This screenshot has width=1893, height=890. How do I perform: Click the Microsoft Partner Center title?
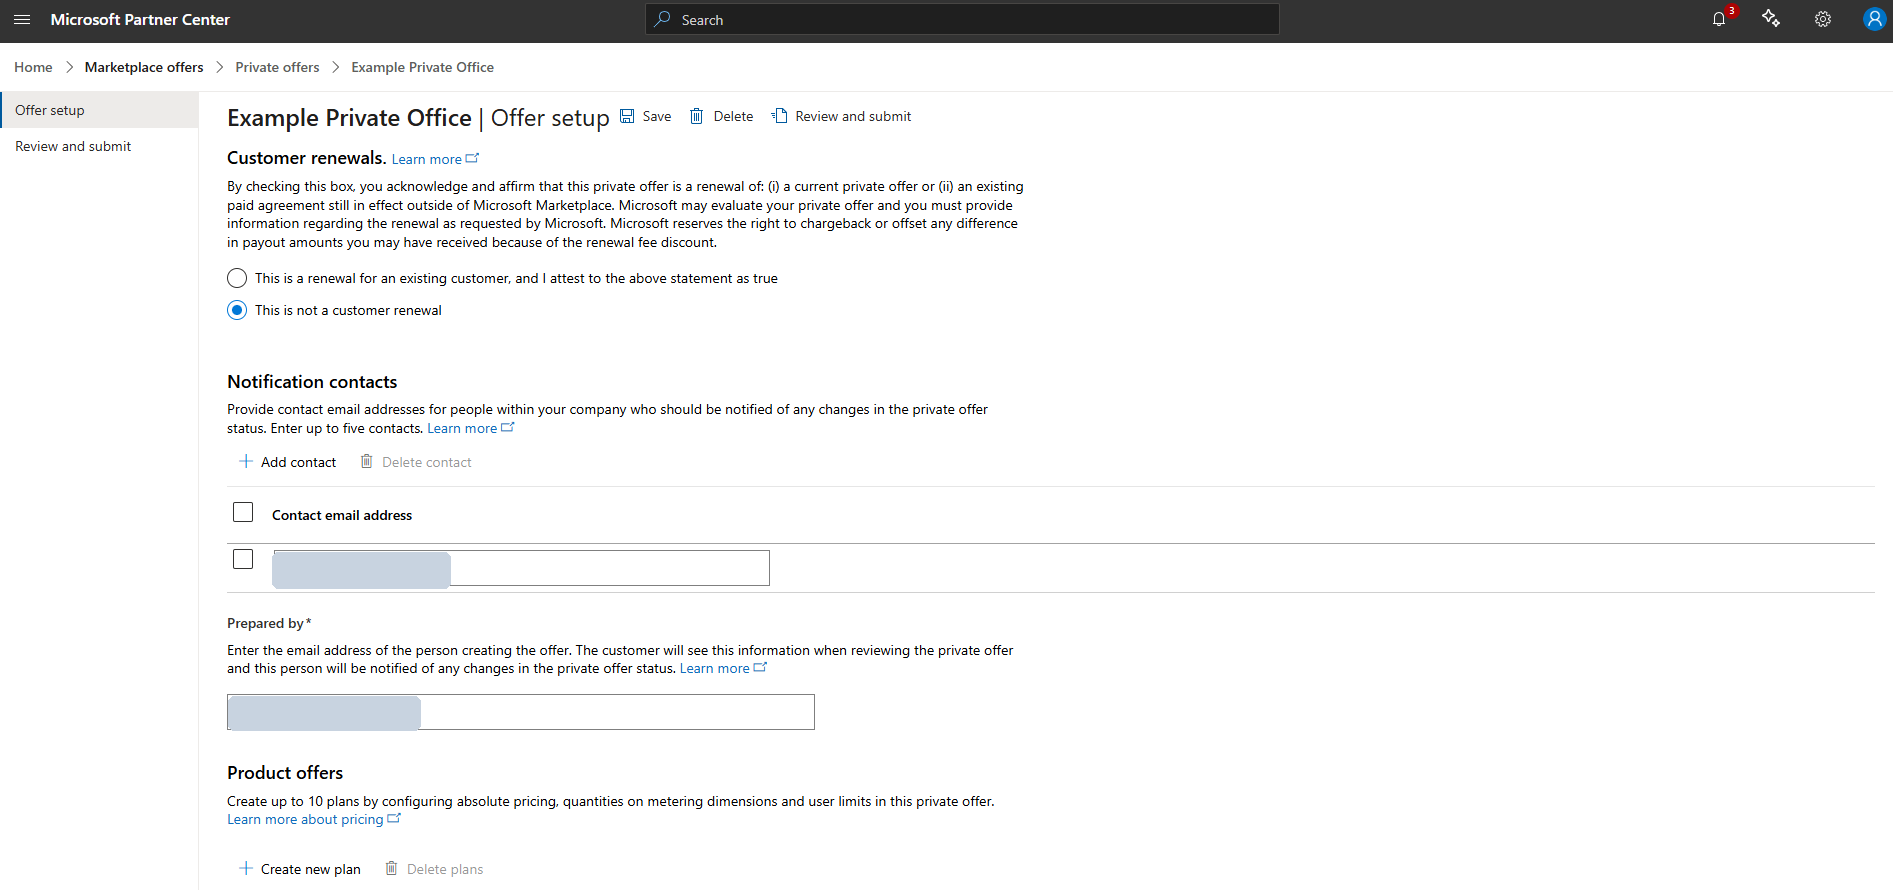click(140, 19)
